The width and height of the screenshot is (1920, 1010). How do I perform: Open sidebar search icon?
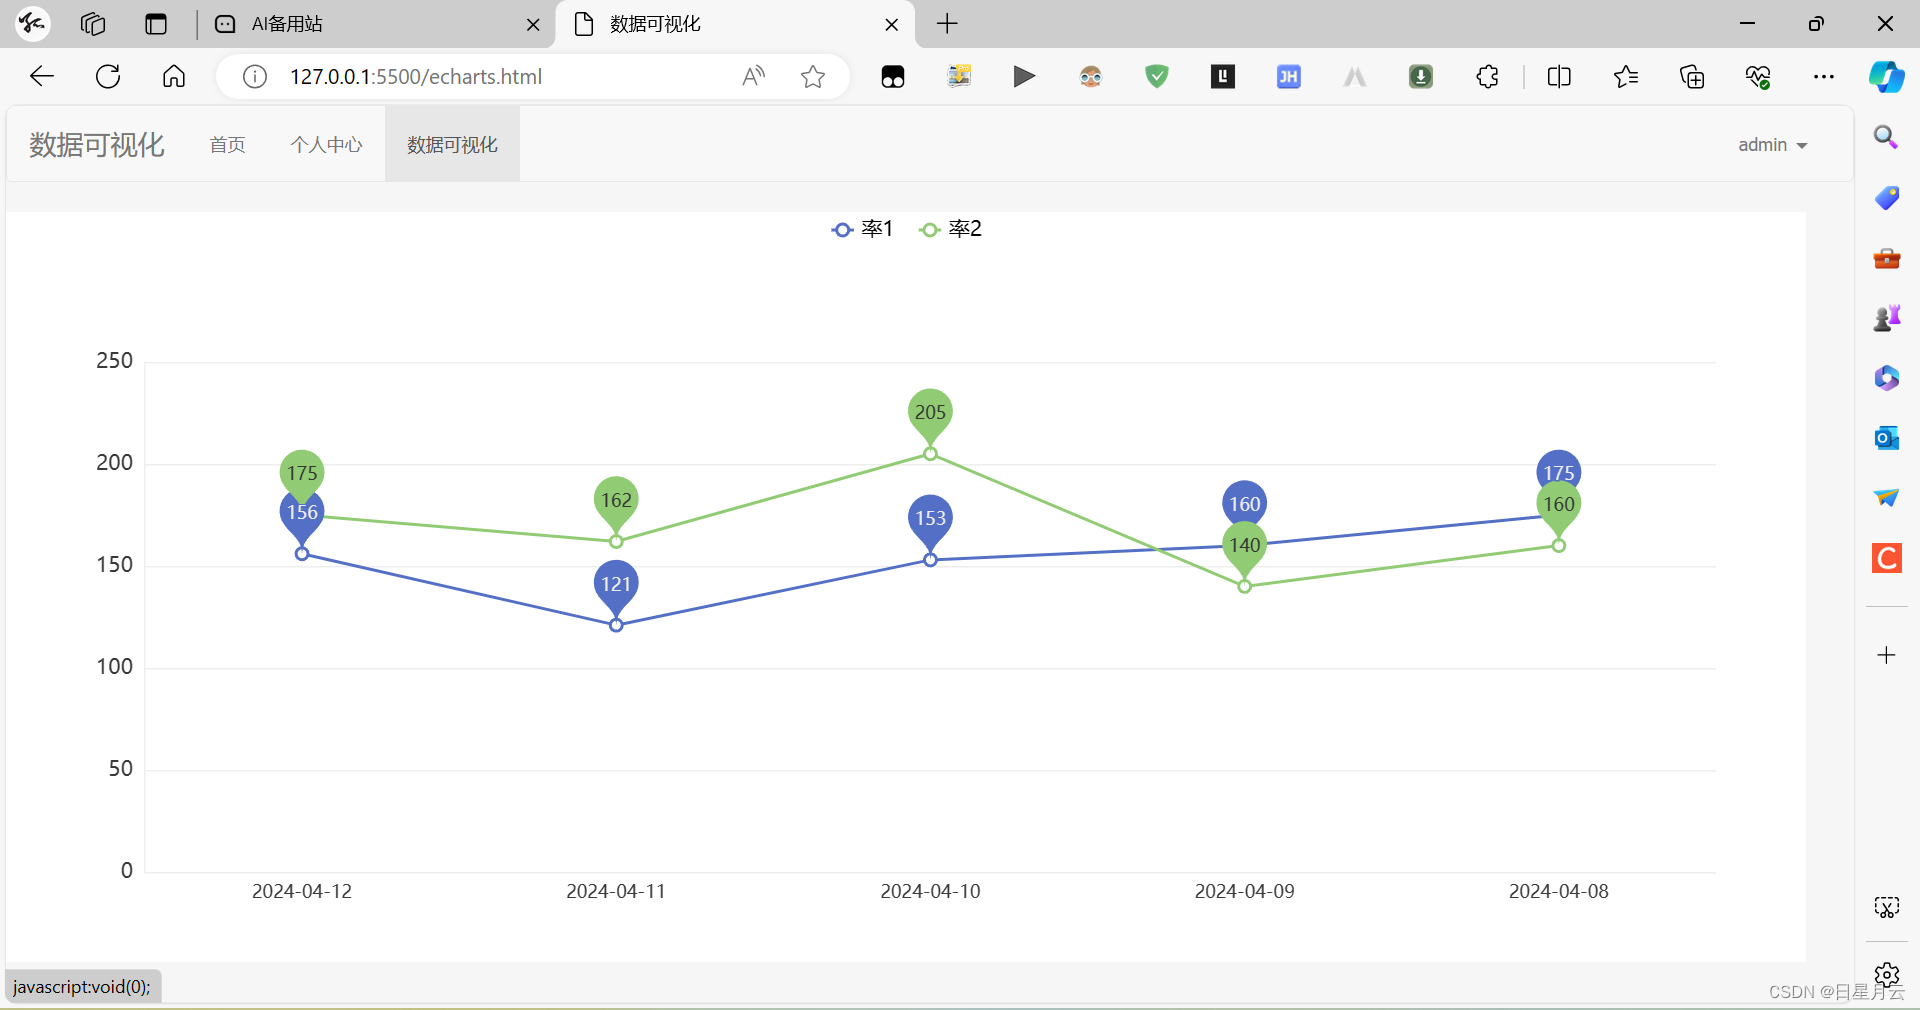[1886, 138]
